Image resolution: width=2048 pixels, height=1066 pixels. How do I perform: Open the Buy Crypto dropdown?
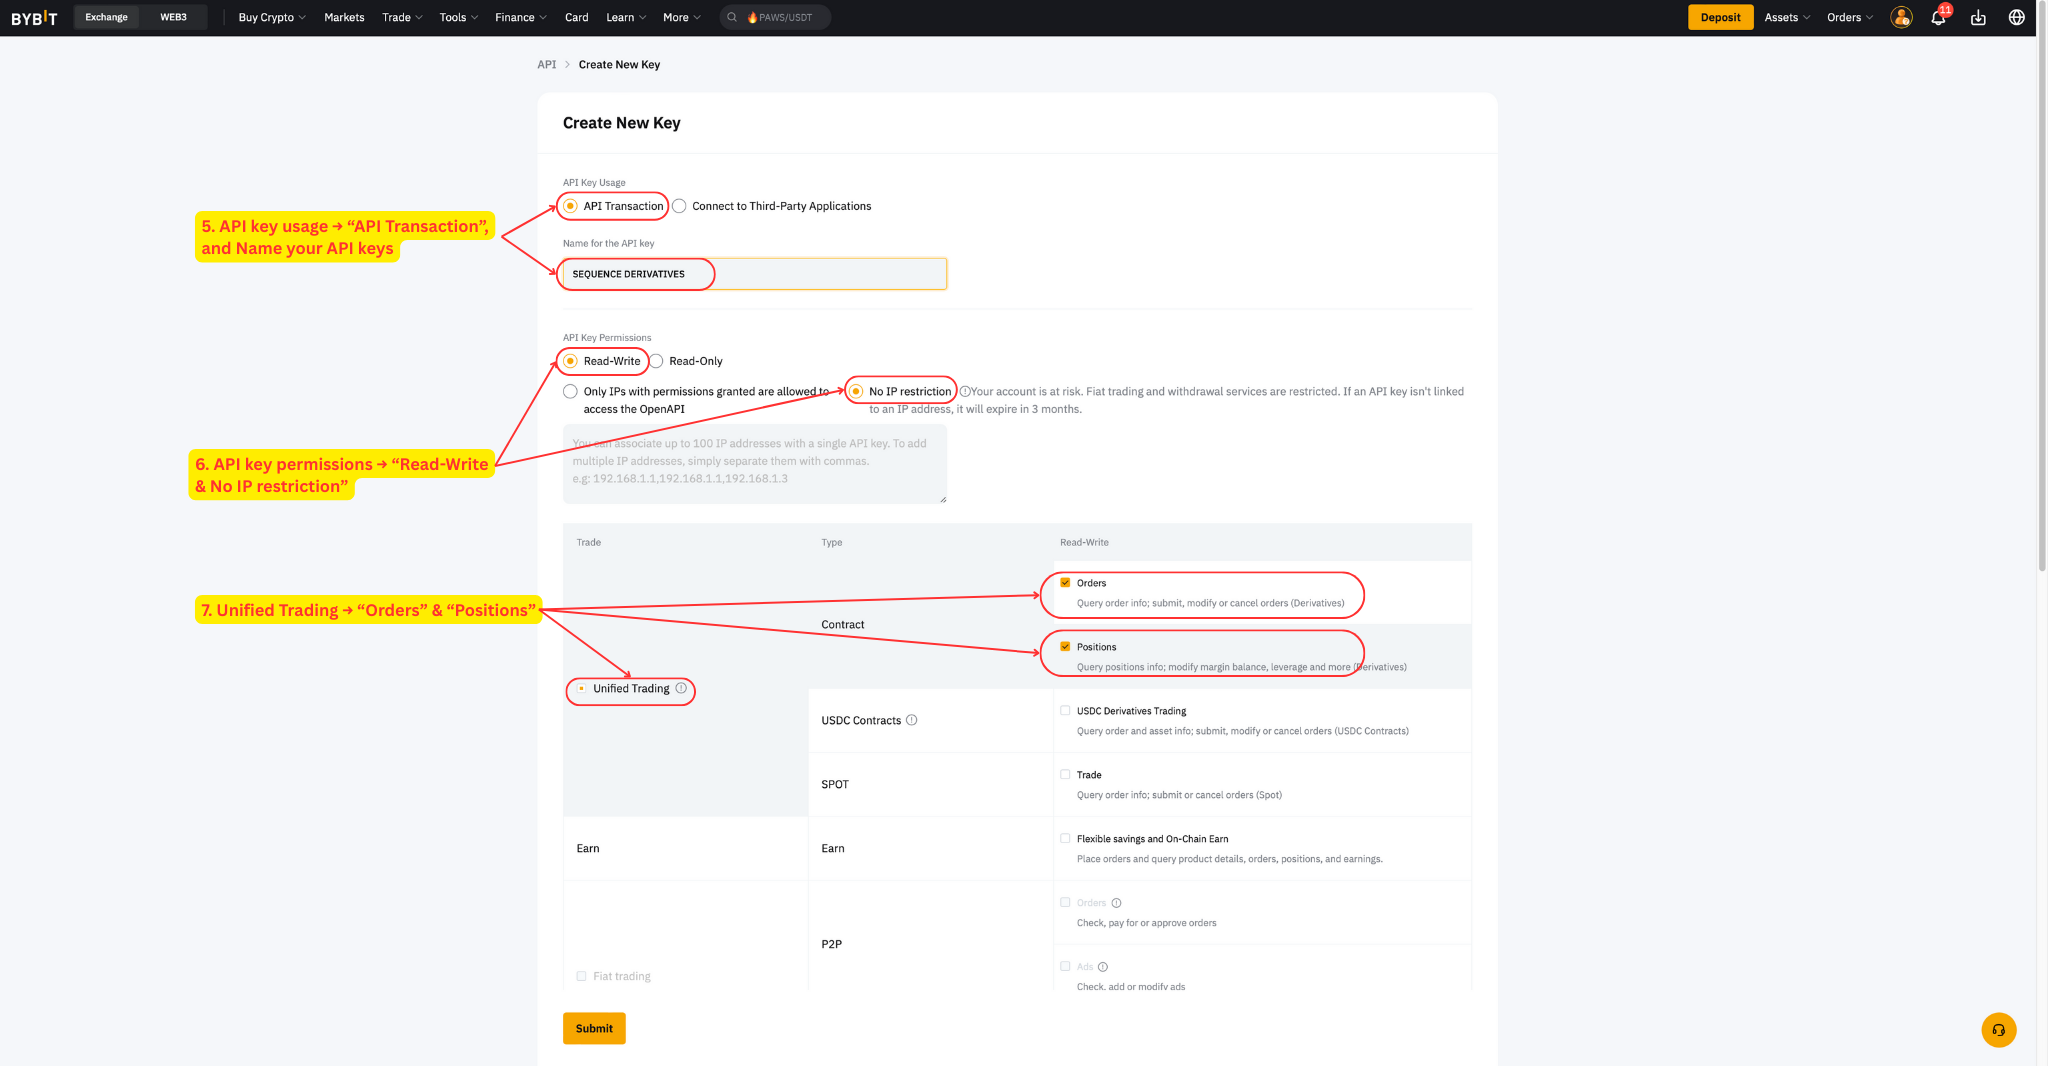(x=272, y=18)
